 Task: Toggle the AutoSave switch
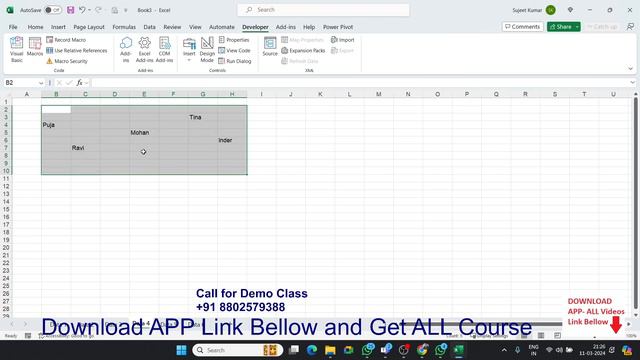tap(53, 10)
